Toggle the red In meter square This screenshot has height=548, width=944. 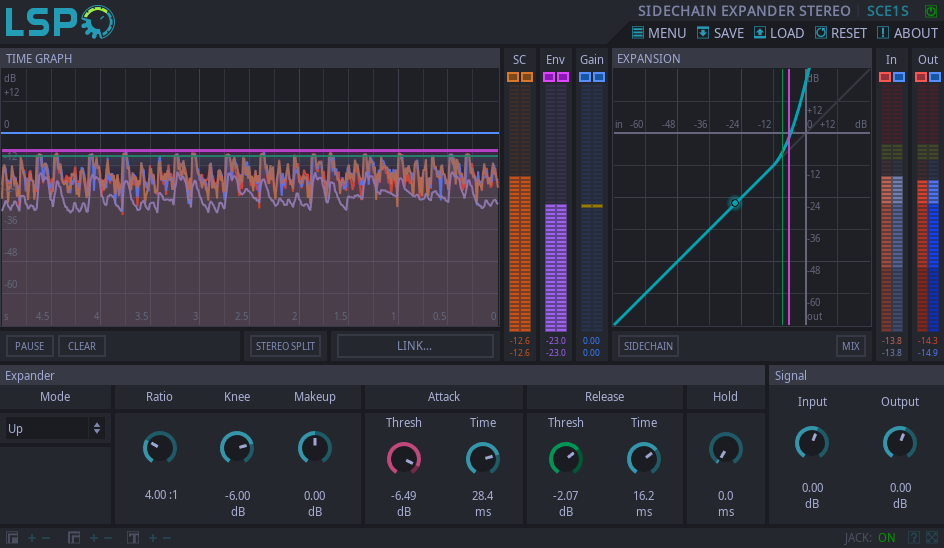[x=885, y=77]
